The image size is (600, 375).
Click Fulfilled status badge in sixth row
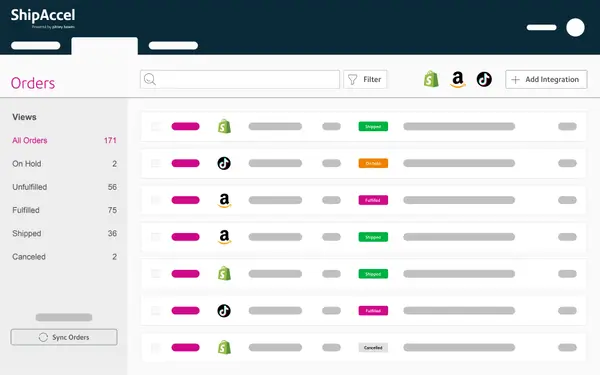pos(373,311)
